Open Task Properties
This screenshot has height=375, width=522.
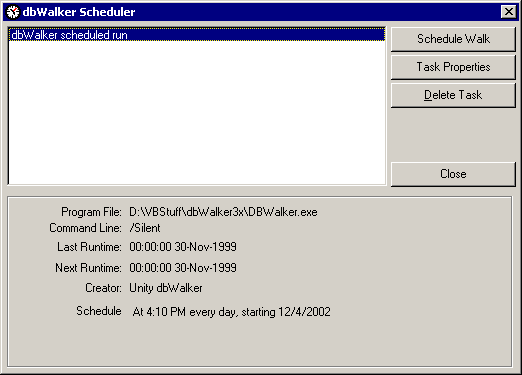pyautogui.click(x=453, y=67)
